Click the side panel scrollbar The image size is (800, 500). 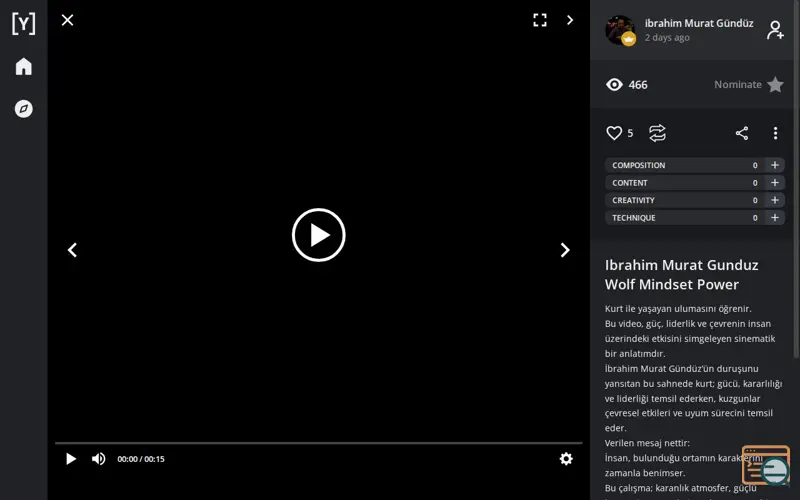click(796, 179)
